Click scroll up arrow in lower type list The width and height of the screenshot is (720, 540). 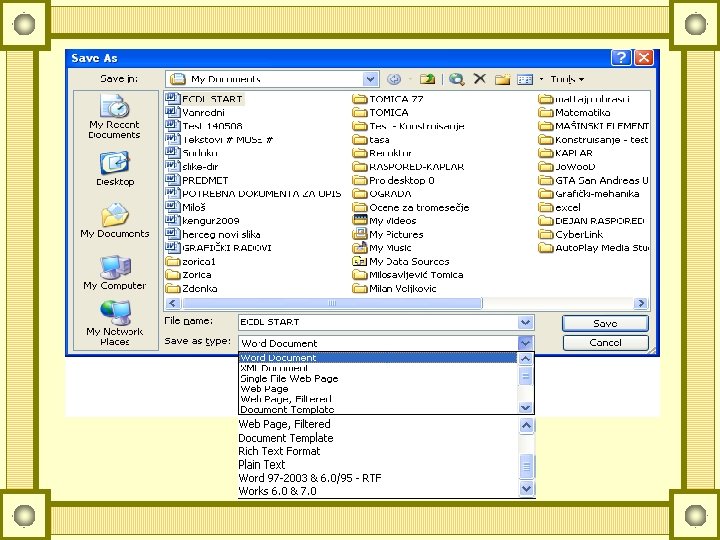click(x=526, y=426)
